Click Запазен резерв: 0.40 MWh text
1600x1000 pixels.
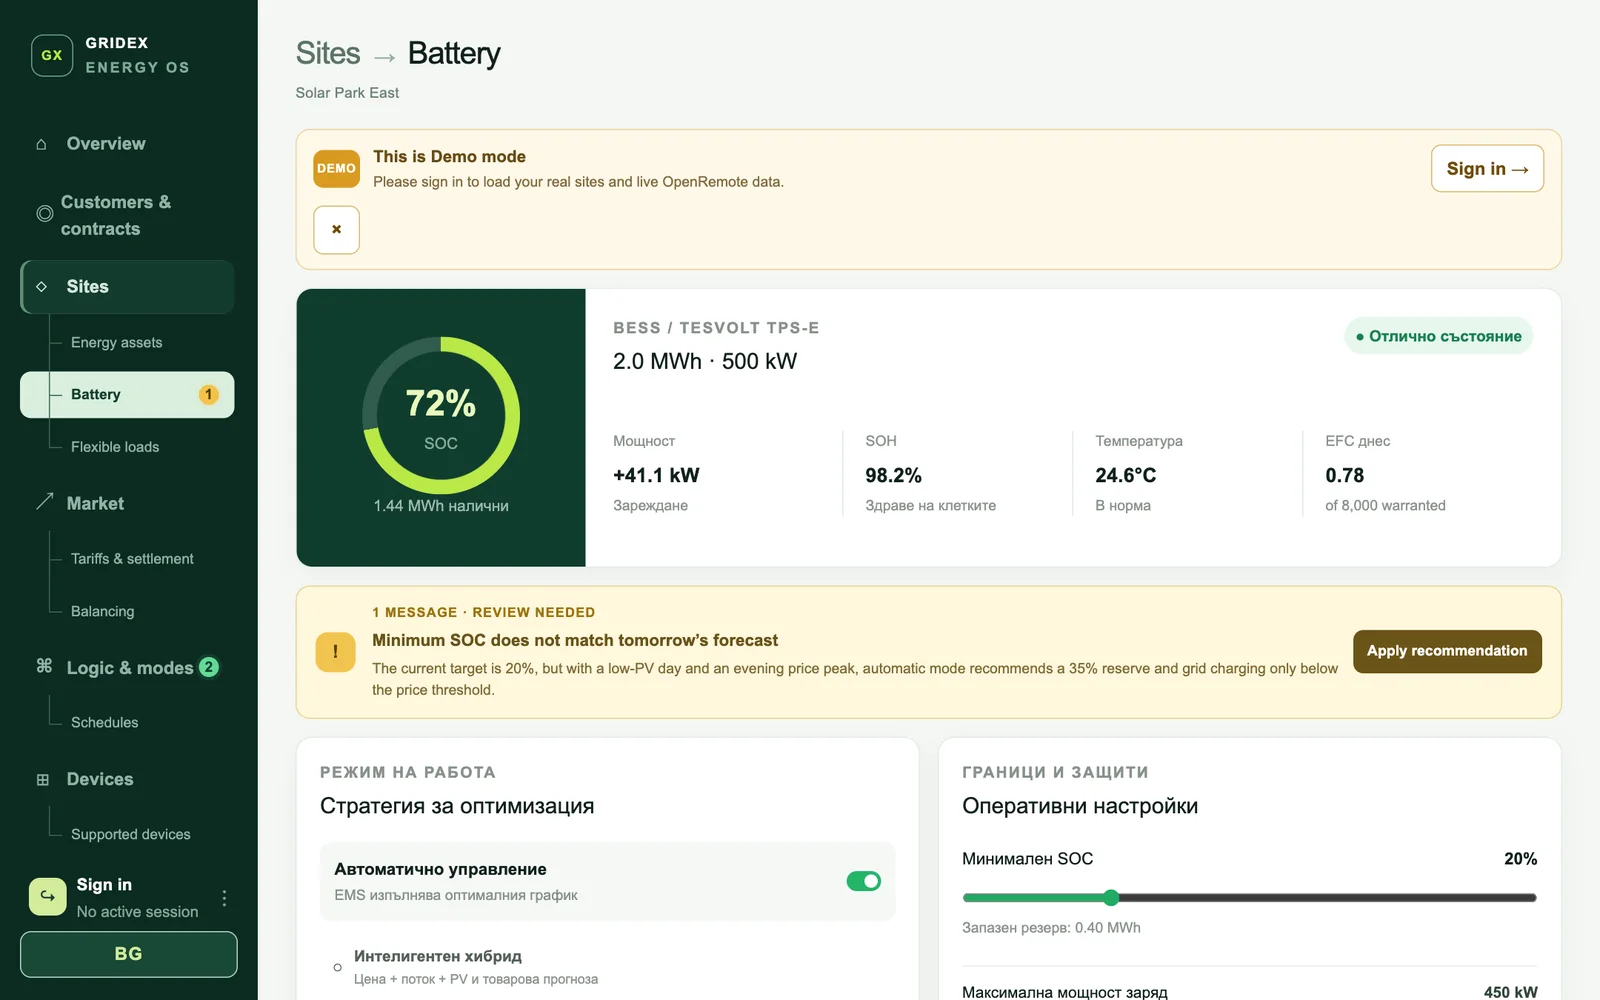1051,928
